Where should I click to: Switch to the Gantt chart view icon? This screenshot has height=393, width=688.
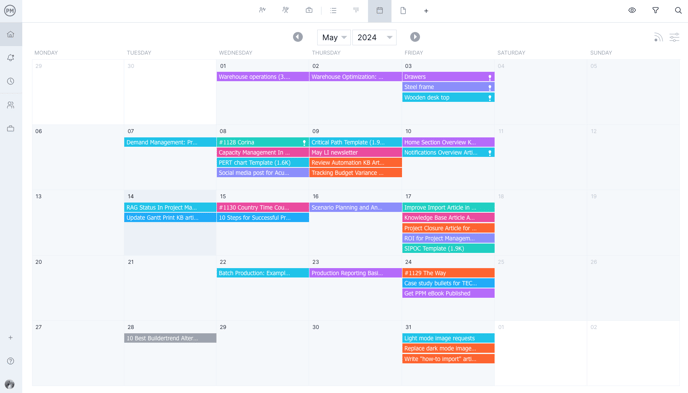coord(262,11)
